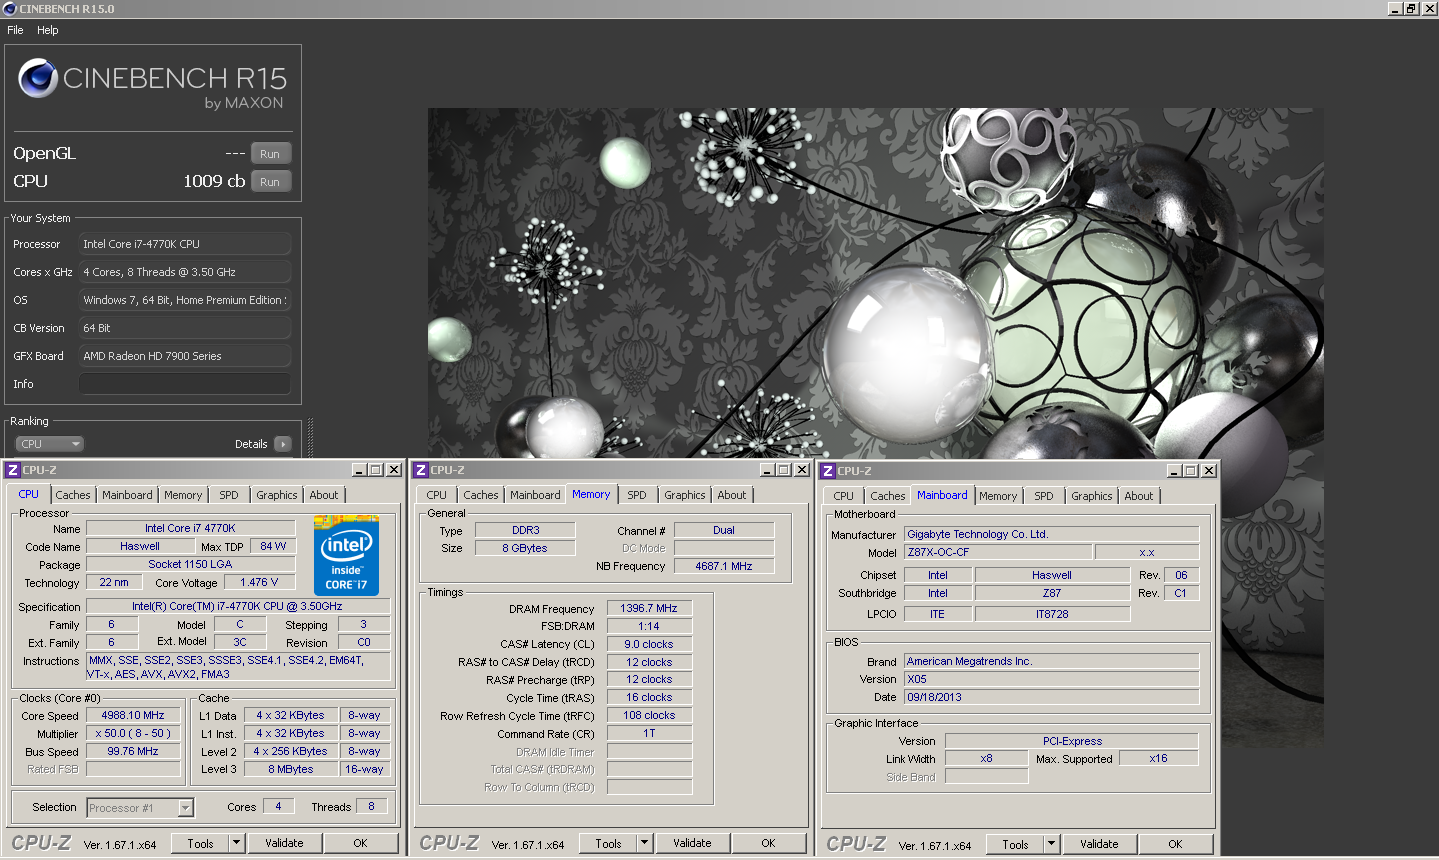
Task: Switch to About tab in first CPU-Z window
Action: click(x=324, y=495)
